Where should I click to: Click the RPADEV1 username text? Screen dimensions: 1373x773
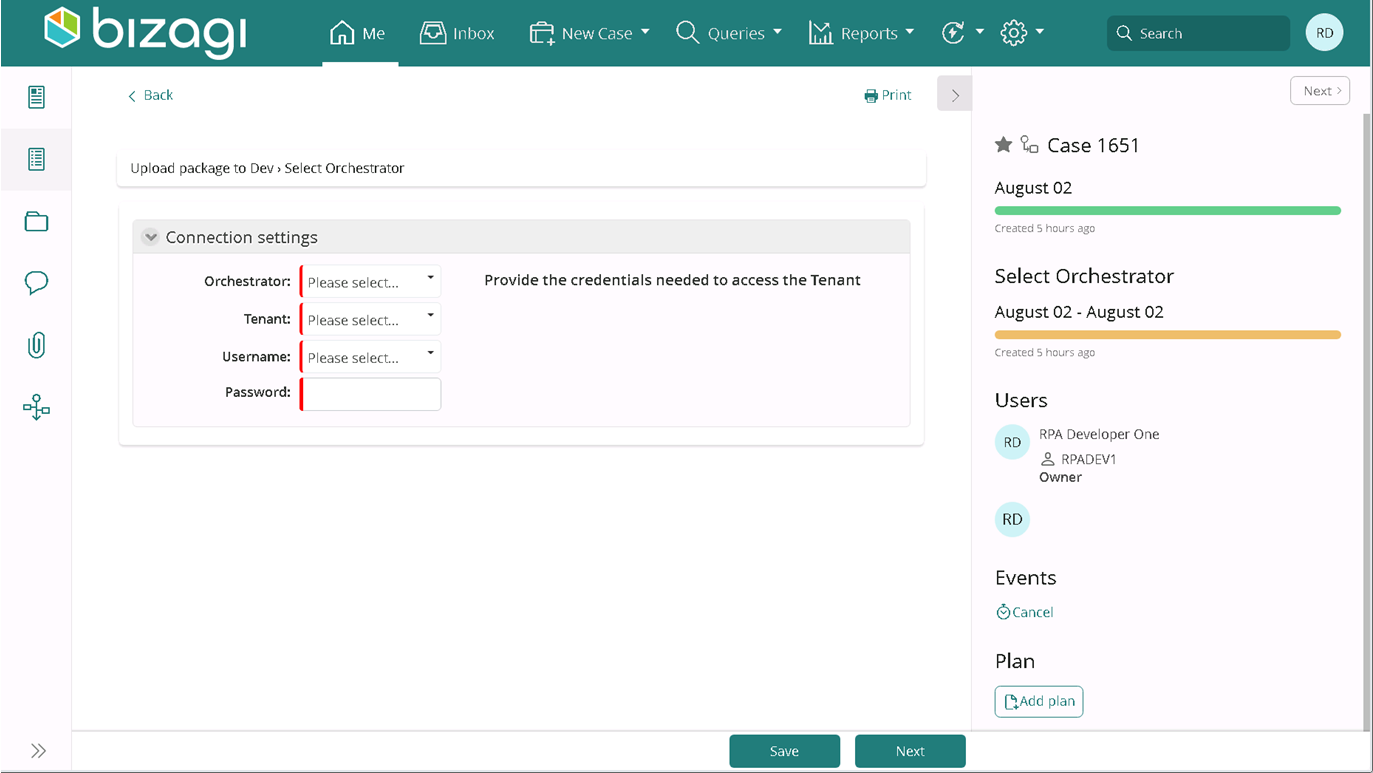click(1088, 459)
